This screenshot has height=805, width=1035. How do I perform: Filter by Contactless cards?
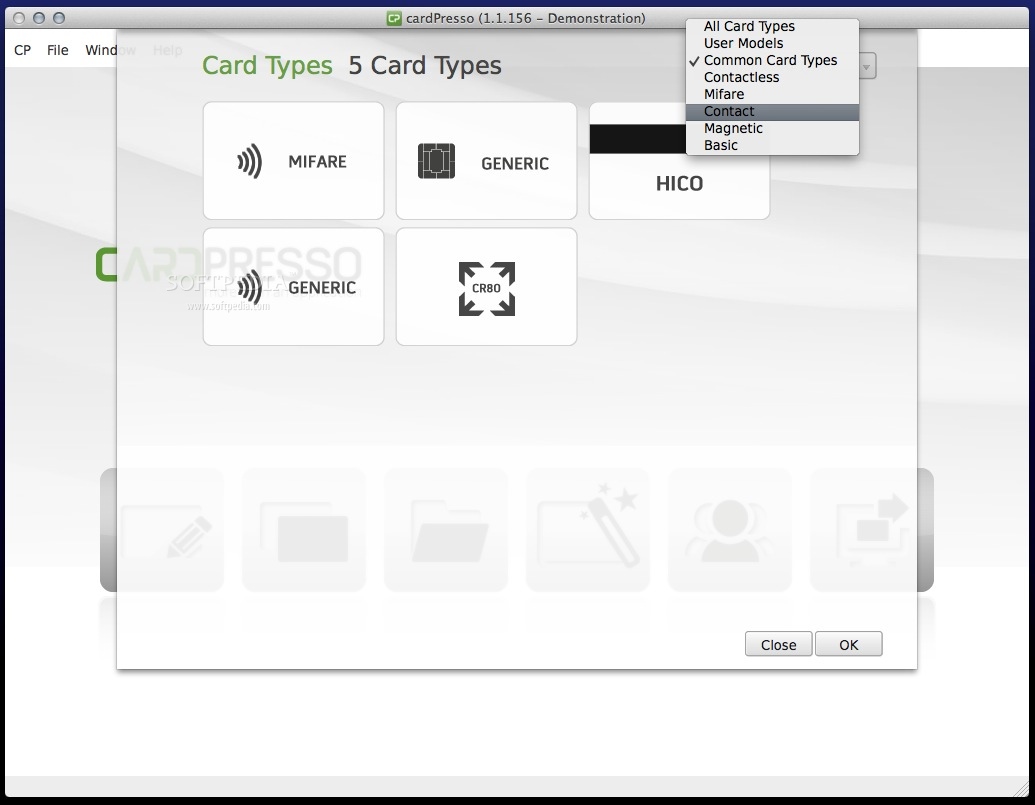[x=772, y=78]
